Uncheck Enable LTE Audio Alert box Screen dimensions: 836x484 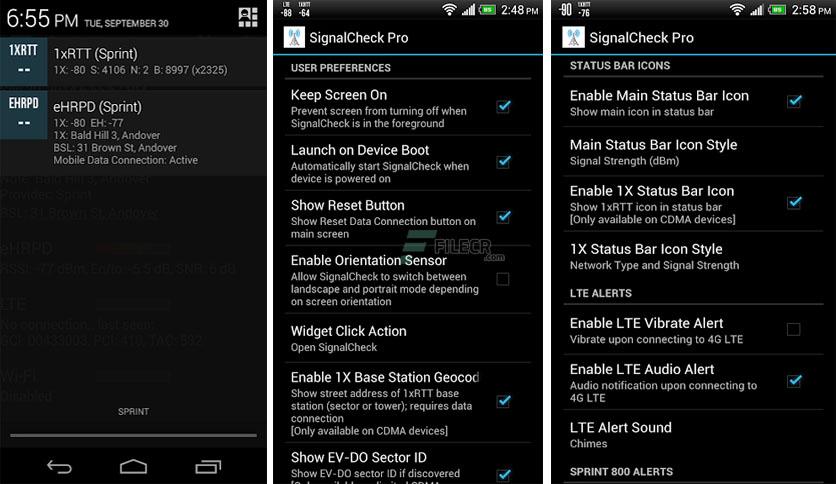(794, 381)
